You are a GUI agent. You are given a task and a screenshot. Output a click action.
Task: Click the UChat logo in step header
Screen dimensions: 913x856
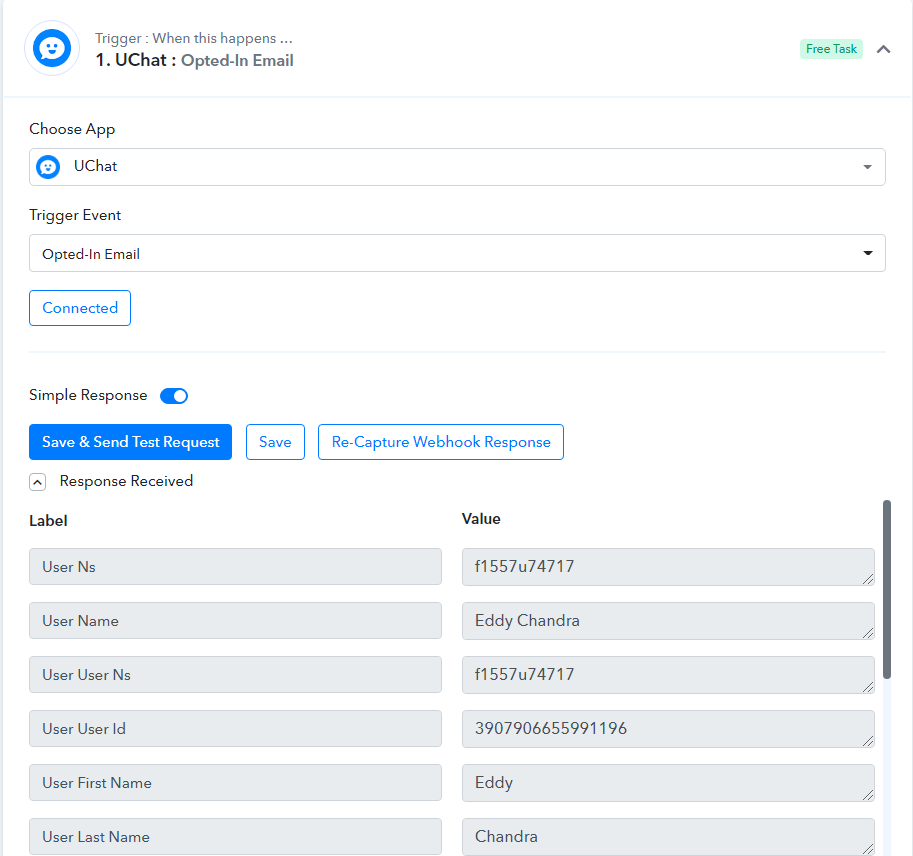pyautogui.click(x=52, y=48)
